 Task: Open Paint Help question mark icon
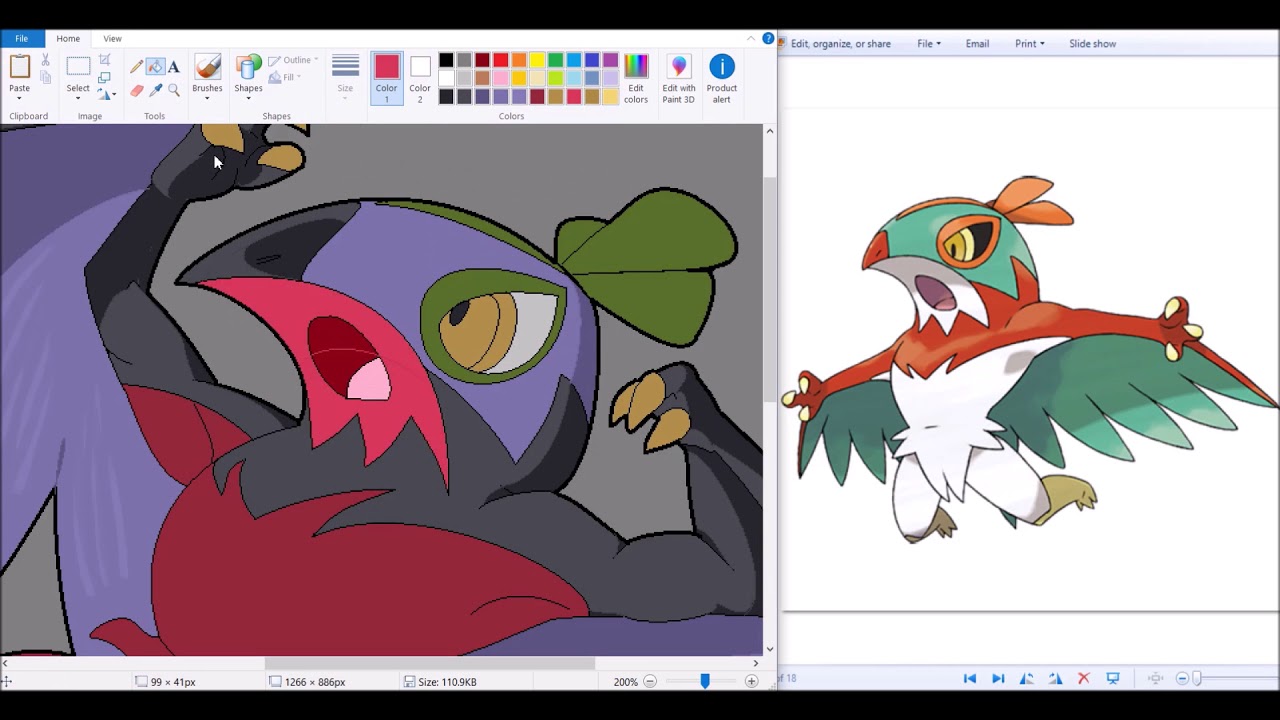pyautogui.click(x=768, y=38)
